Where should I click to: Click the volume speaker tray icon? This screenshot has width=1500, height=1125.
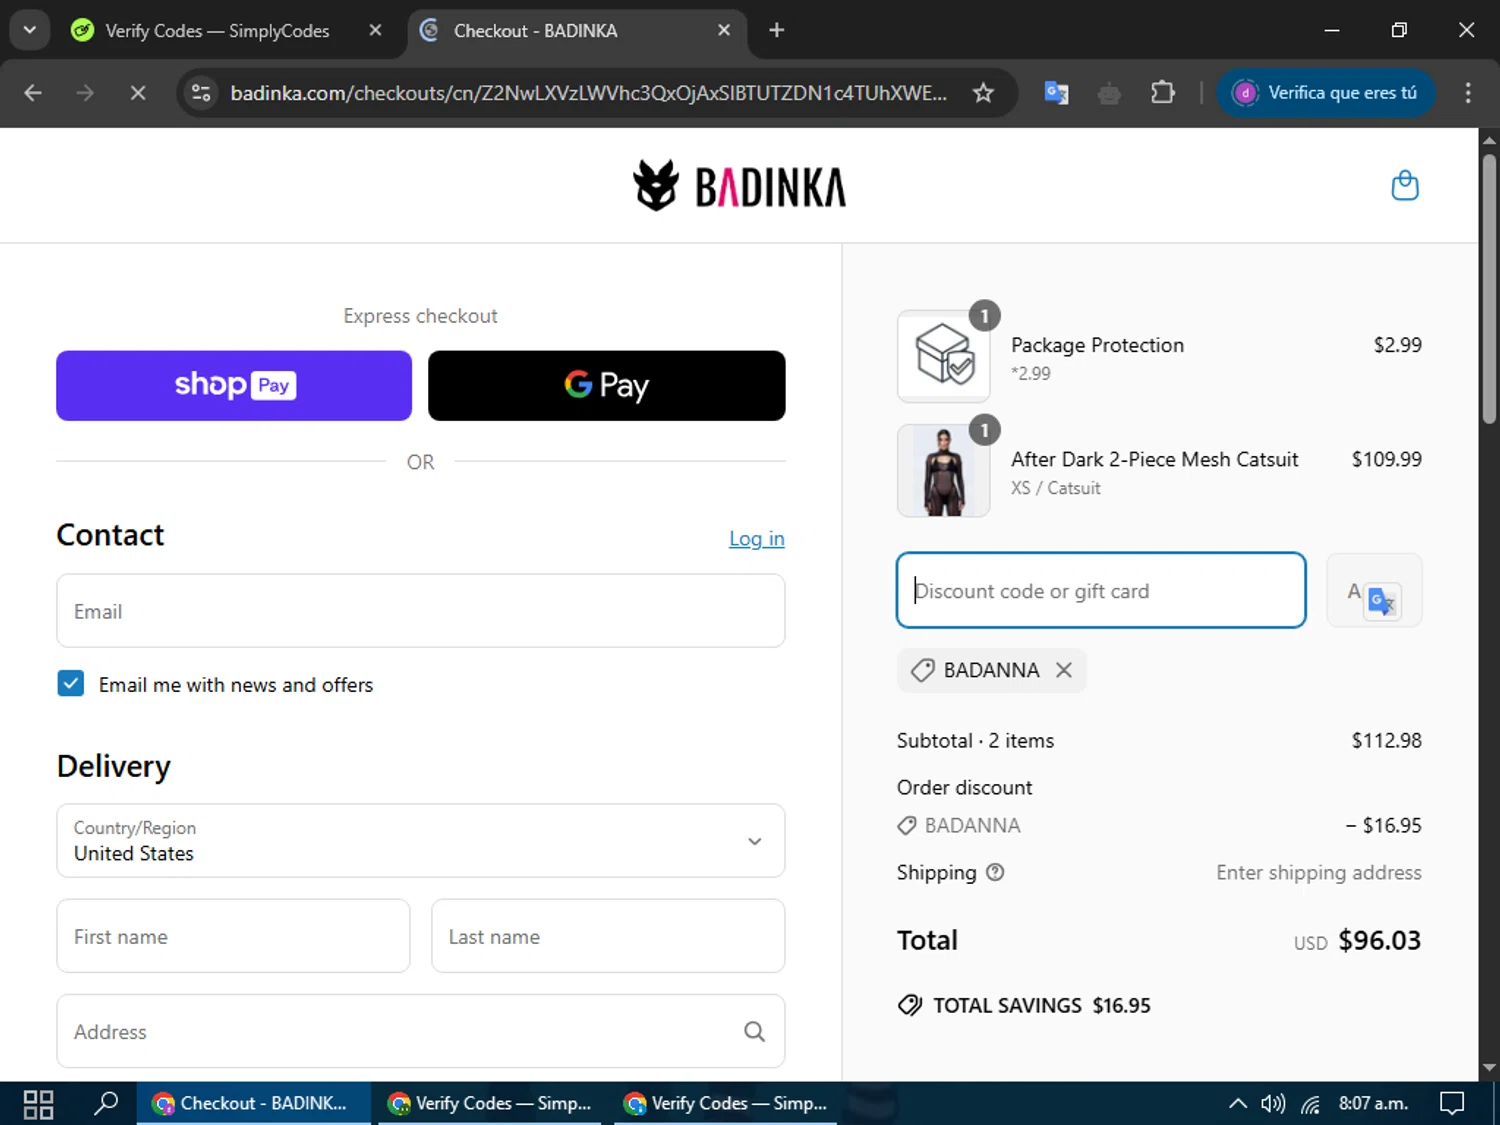(x=1273, y=1104)
